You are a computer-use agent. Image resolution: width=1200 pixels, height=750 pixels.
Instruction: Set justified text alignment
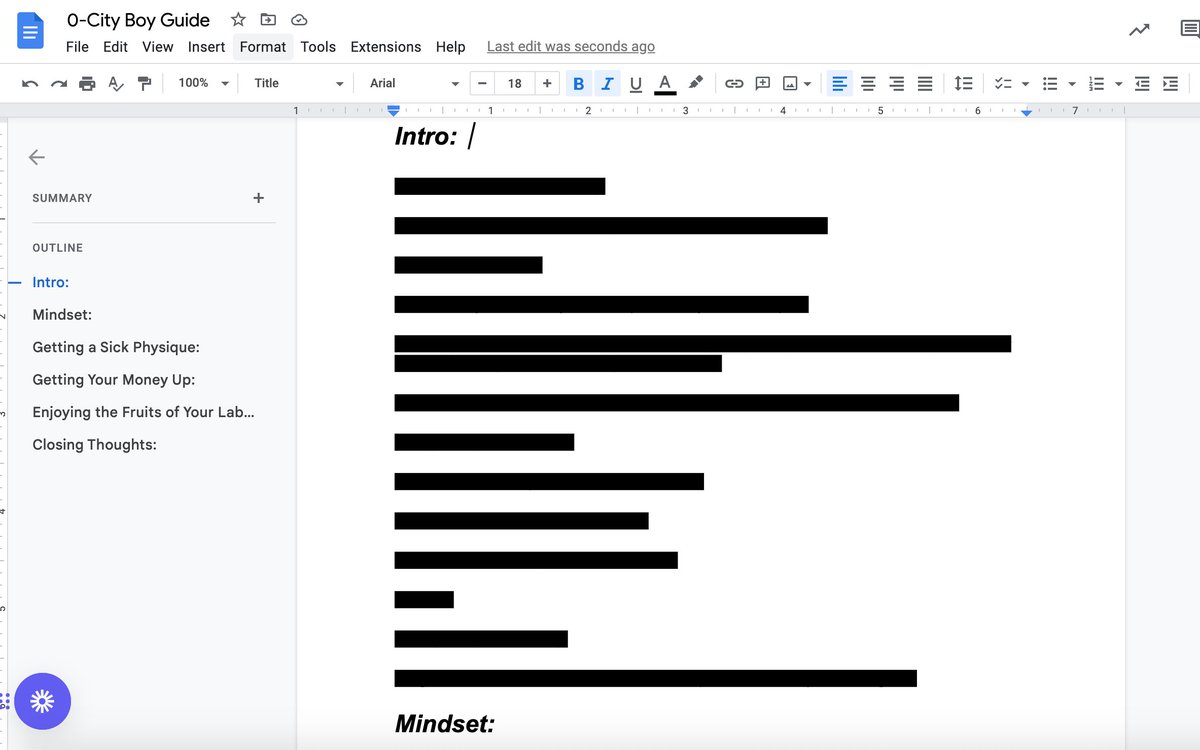coord(925,83)
